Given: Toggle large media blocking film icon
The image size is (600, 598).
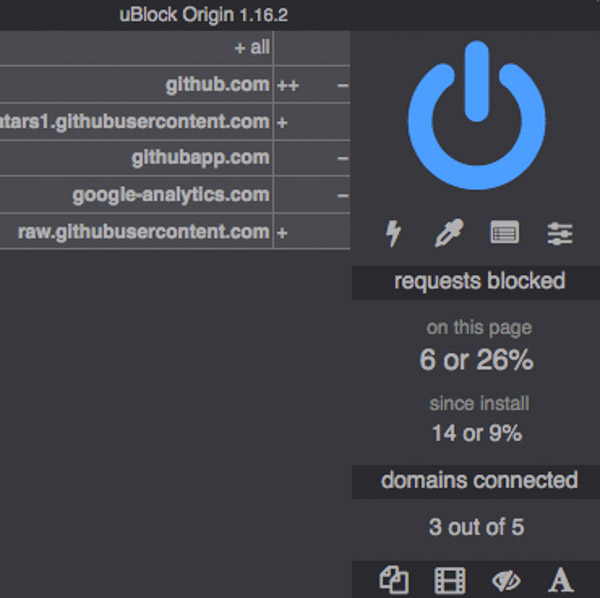Looking at the screenshot, I should point(450,579).
